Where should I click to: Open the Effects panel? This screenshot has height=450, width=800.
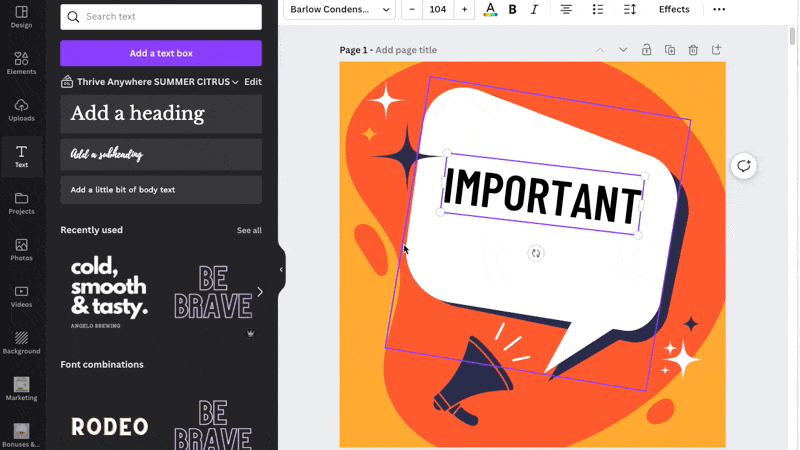click(674, 9)
